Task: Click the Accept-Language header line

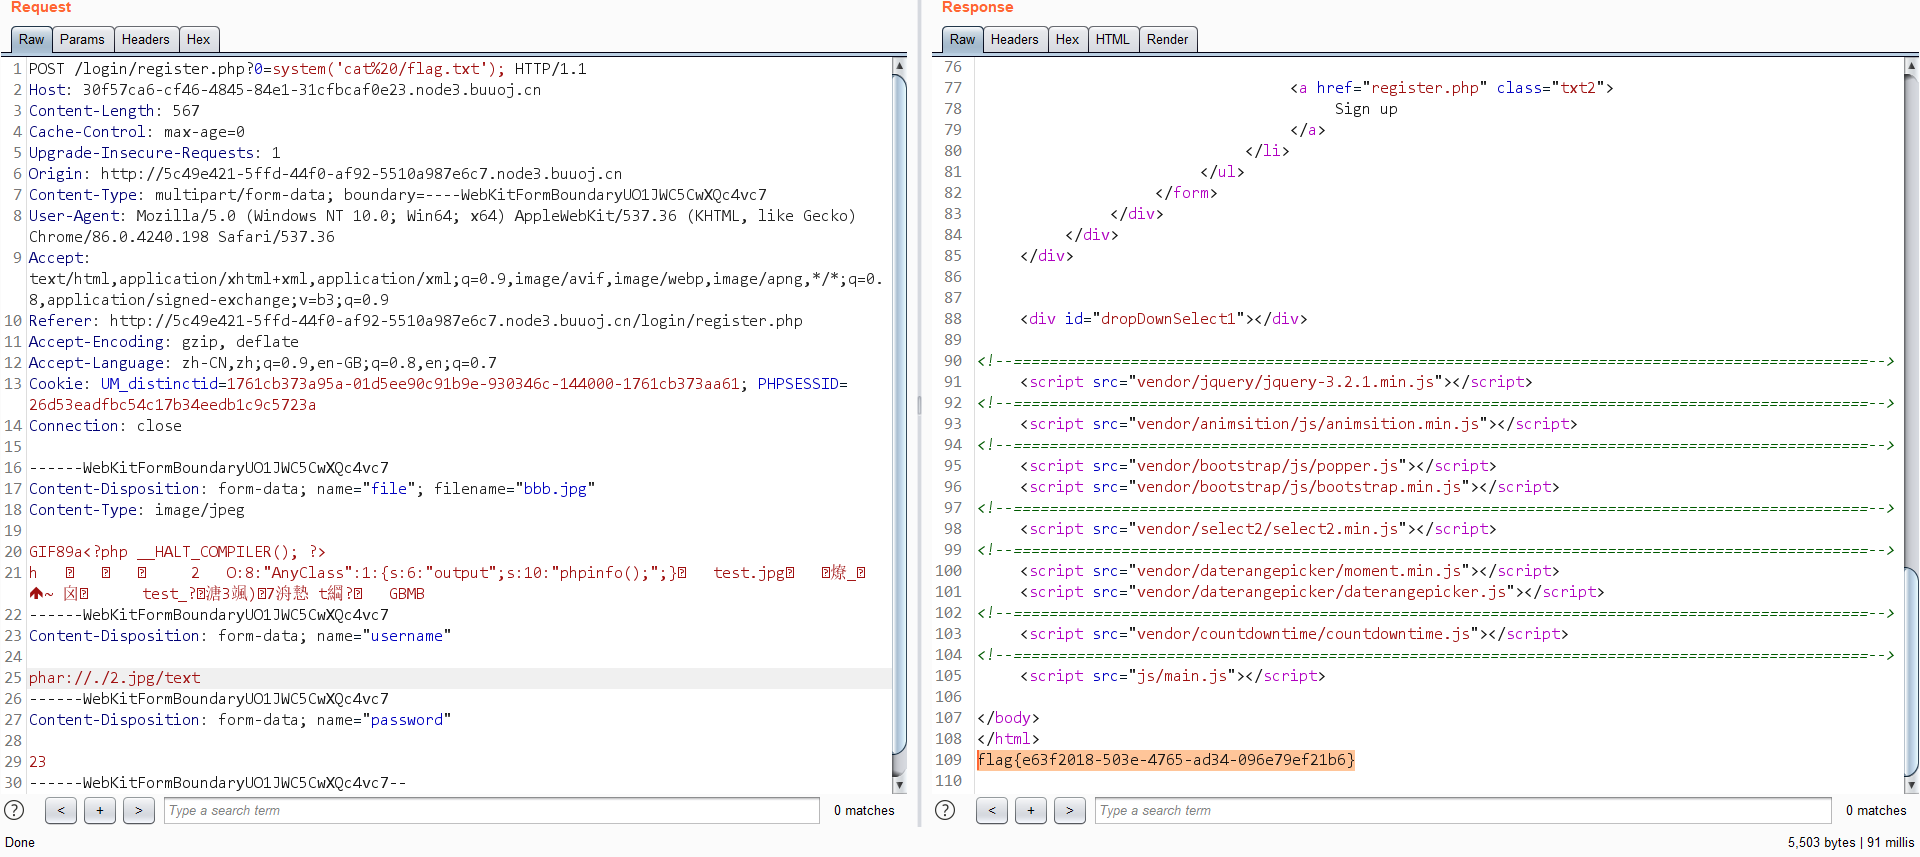Action: pyautogui.click(x=262, y=363)
